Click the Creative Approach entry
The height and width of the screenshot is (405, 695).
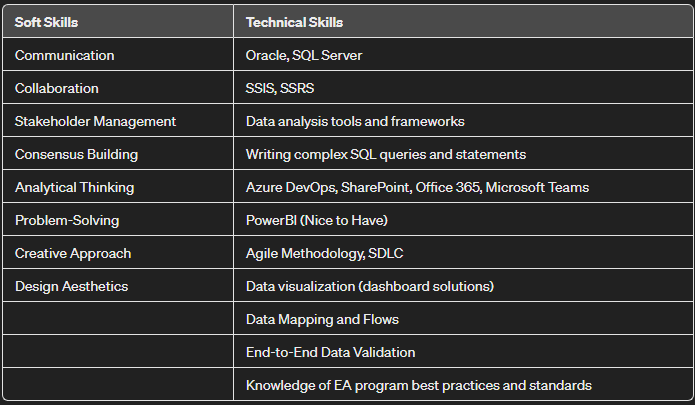pyautogui.click(x=118, y=253)
